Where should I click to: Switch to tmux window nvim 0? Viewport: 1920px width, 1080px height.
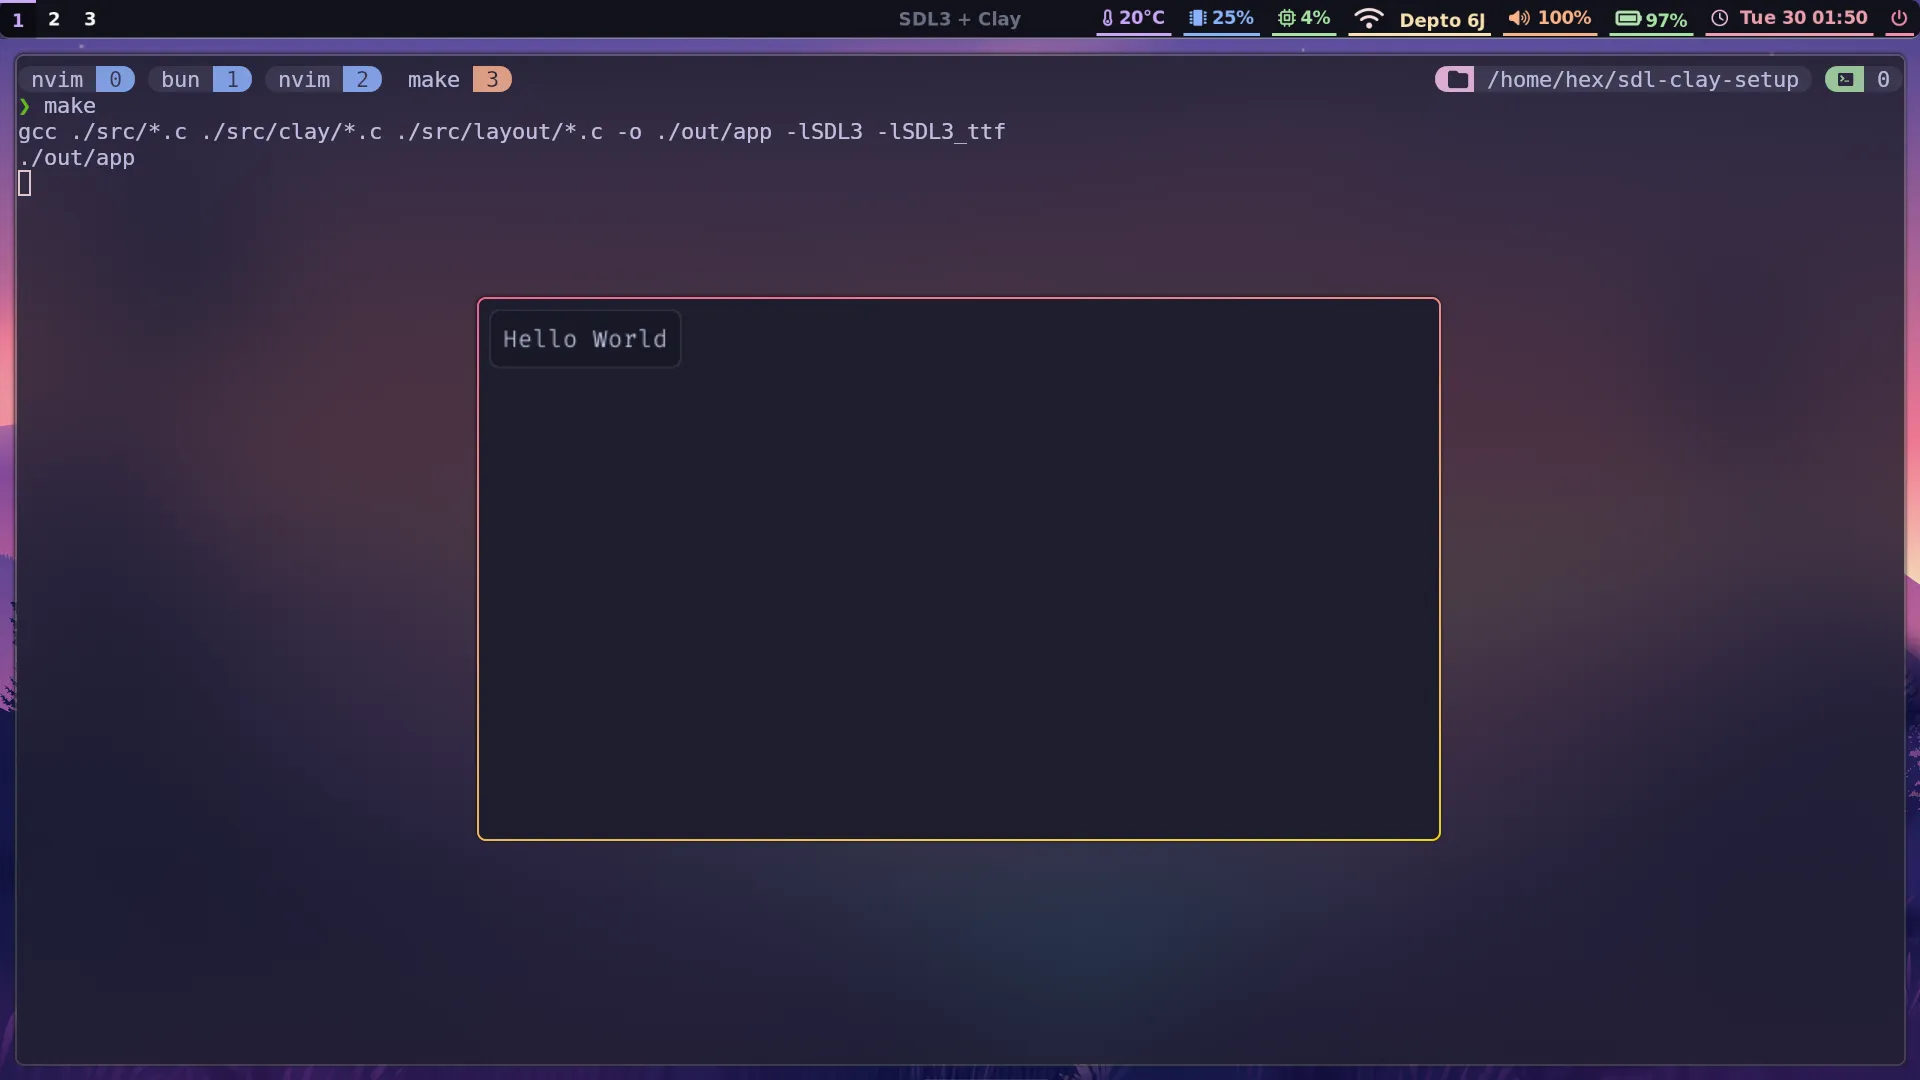[x=76, y=80]
